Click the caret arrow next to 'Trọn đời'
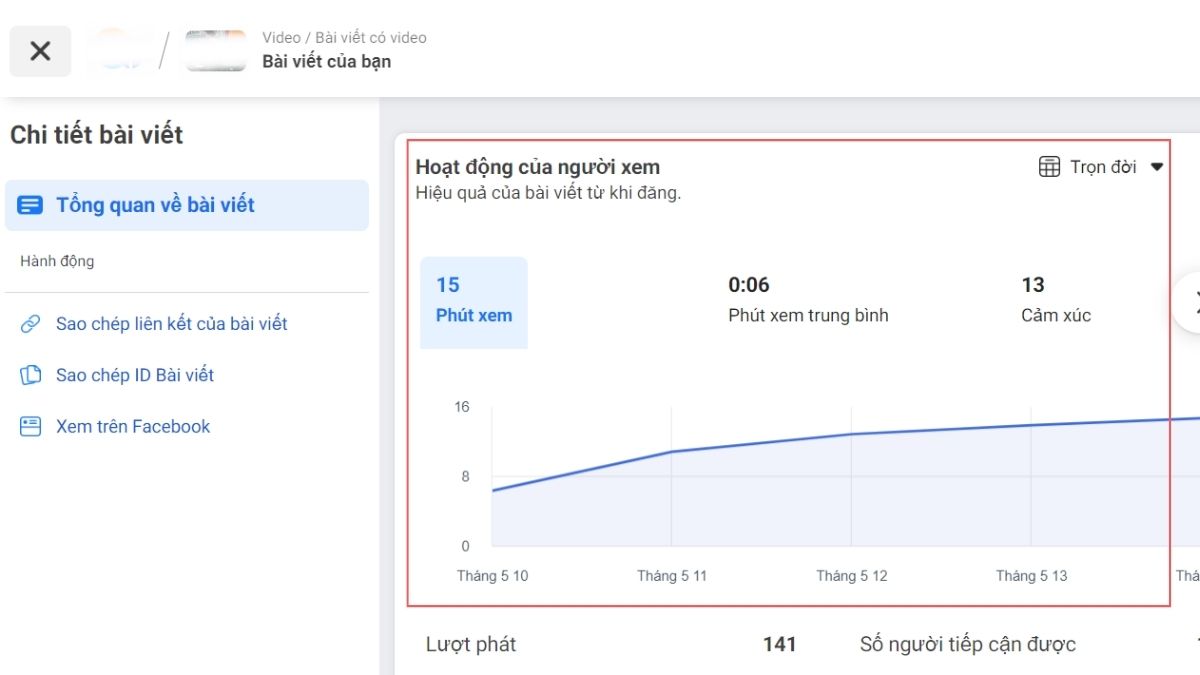 pos(1157,167)
